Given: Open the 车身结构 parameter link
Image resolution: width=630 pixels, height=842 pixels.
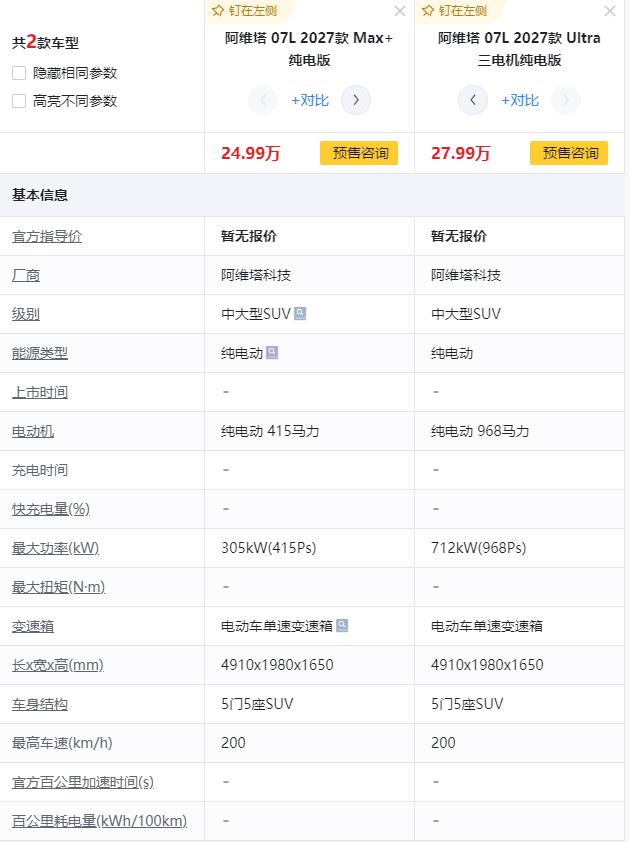Looking at the screenshot, I should pyautogui.click(x=40, y=704).
